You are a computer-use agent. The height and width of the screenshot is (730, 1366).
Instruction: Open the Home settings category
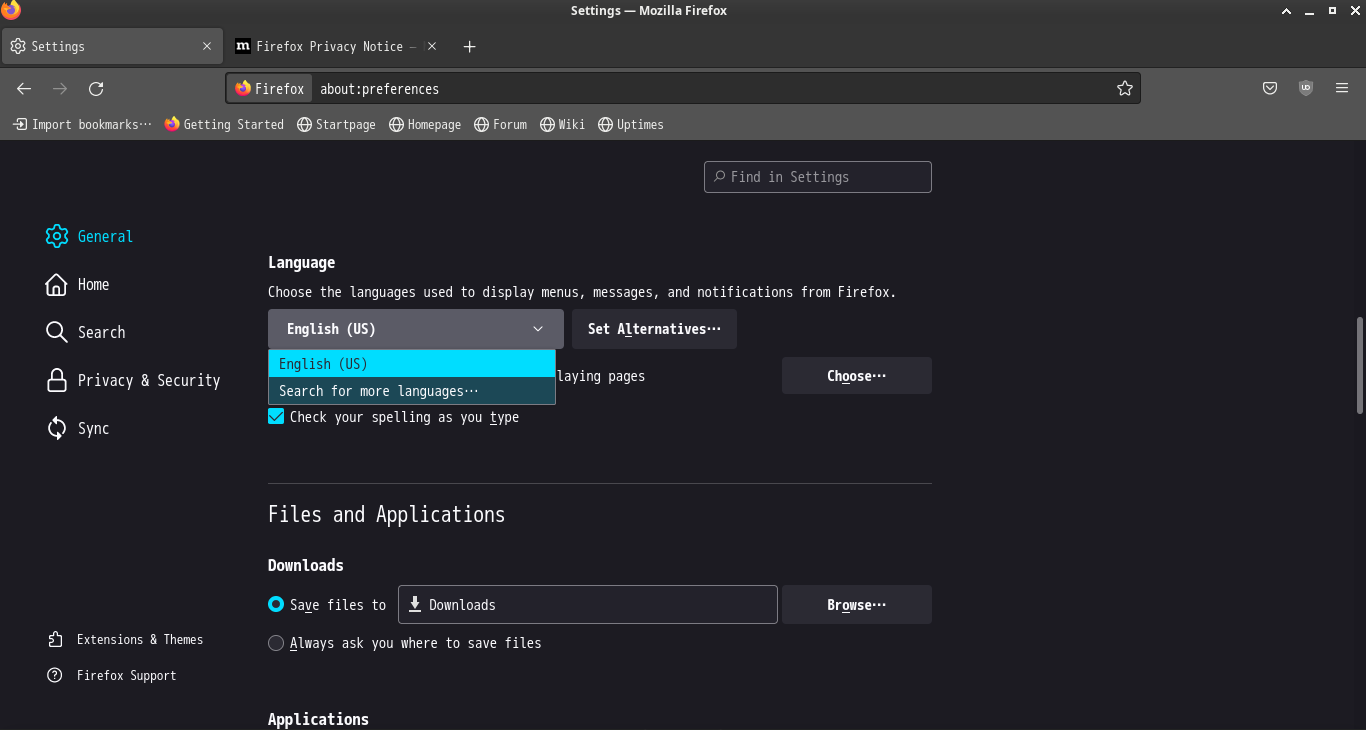coord(78,284)
